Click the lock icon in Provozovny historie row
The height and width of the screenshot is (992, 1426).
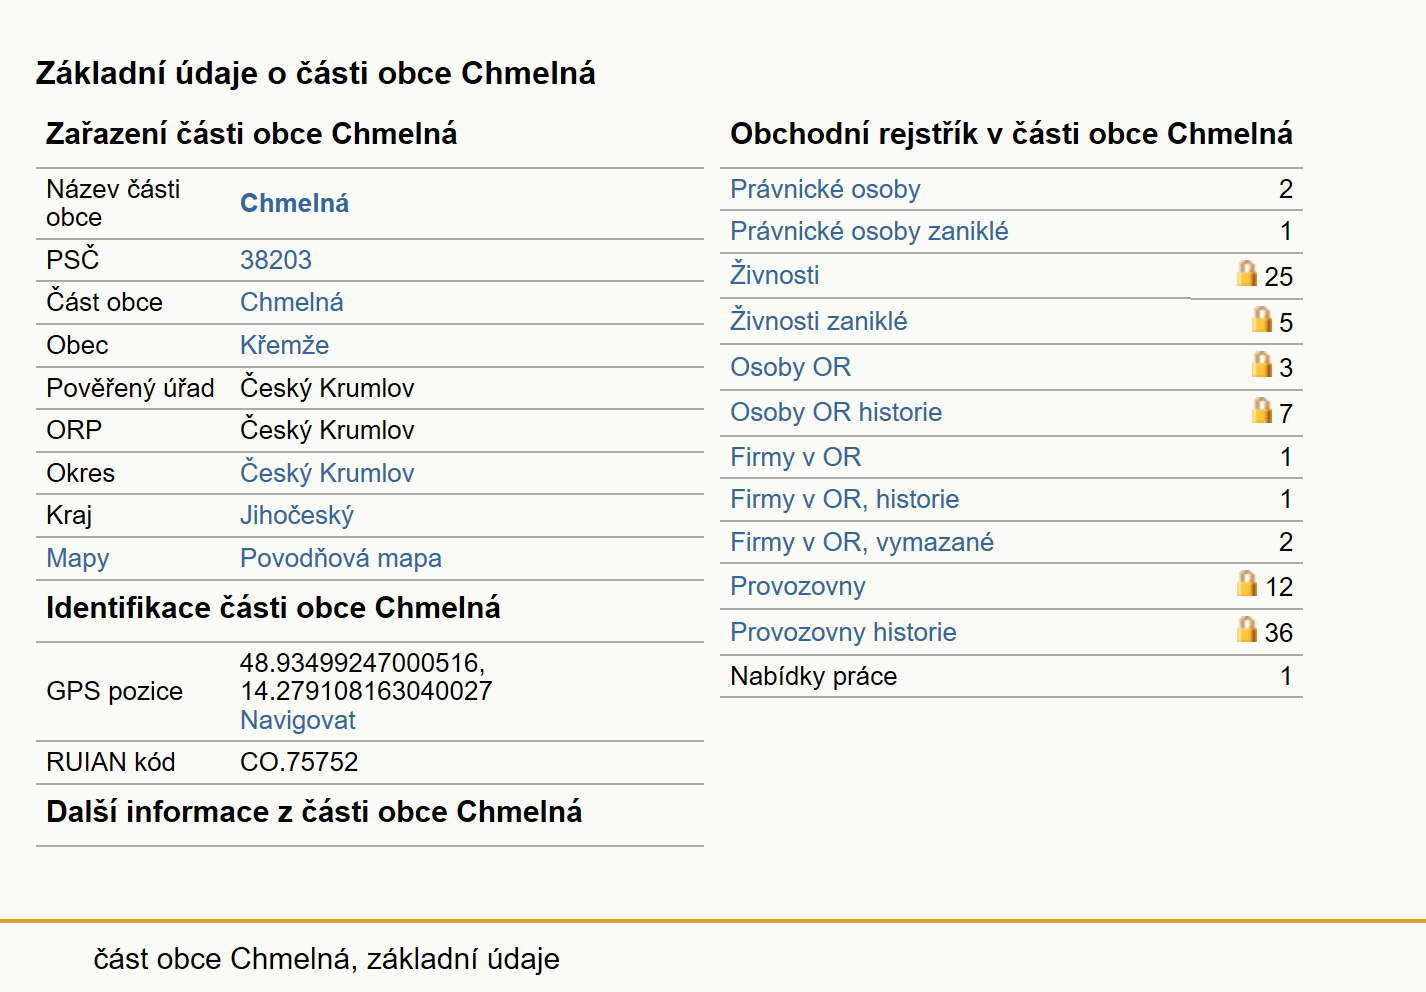click(1246, 630)
